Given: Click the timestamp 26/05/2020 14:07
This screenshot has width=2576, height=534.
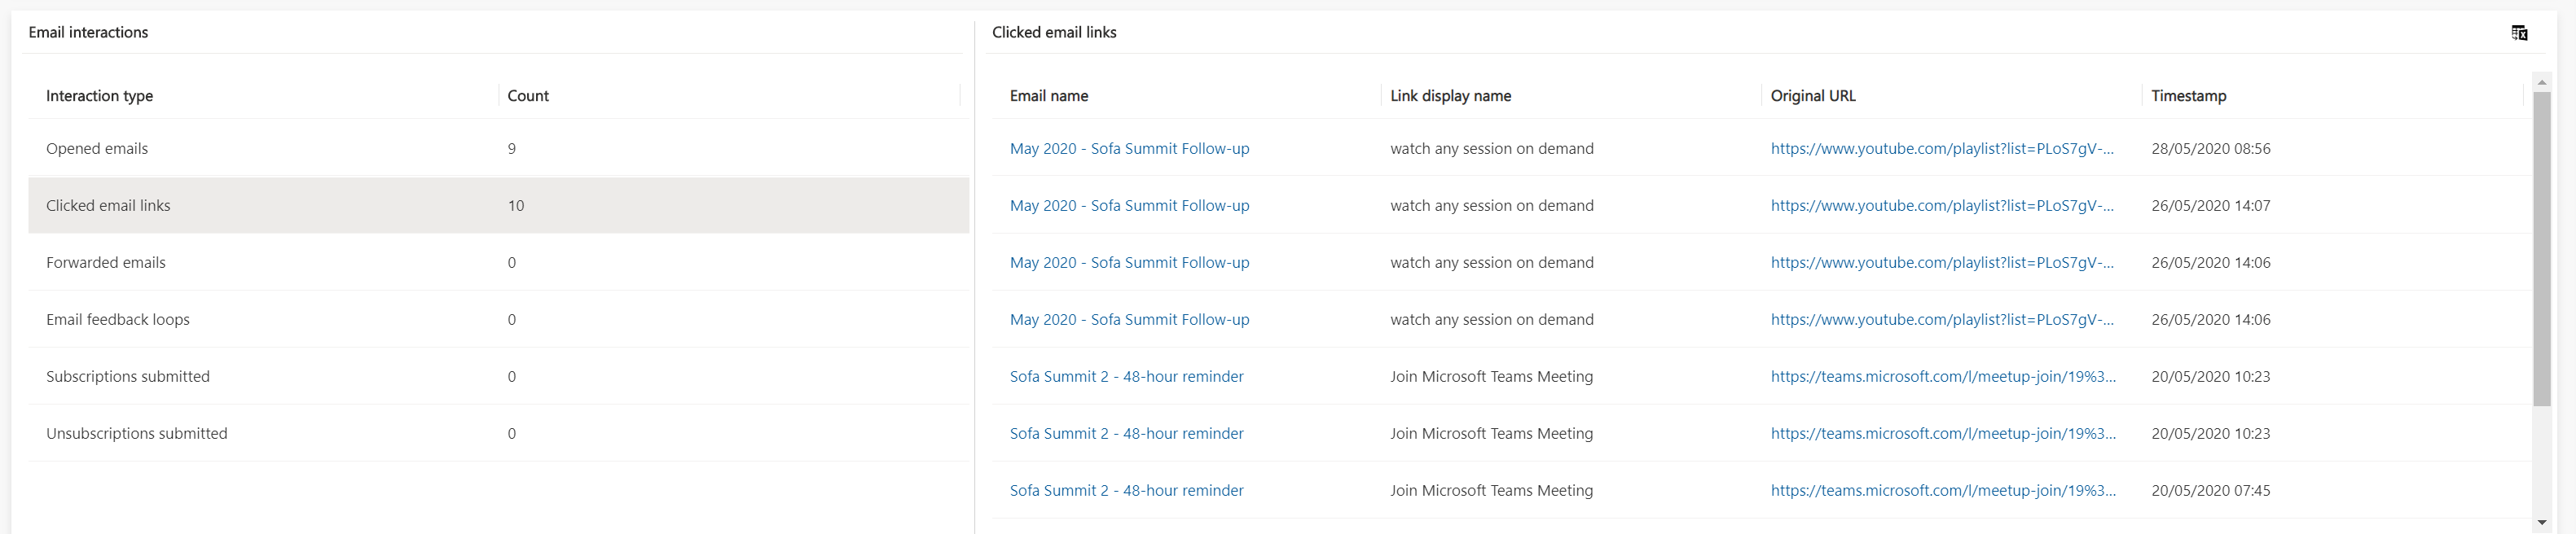Looking at the screenshot, I should 2210,205.
